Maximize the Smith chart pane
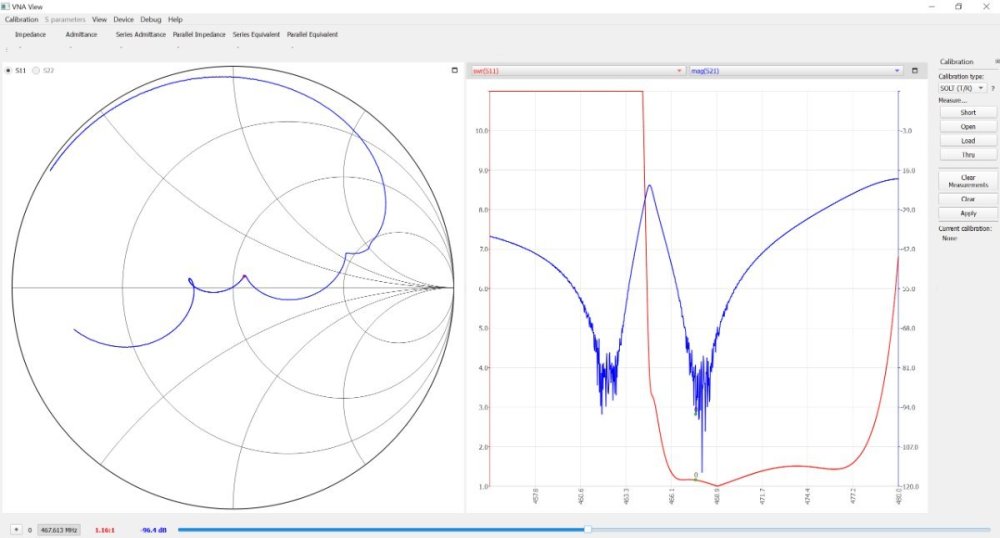 [x=455, y=71]
